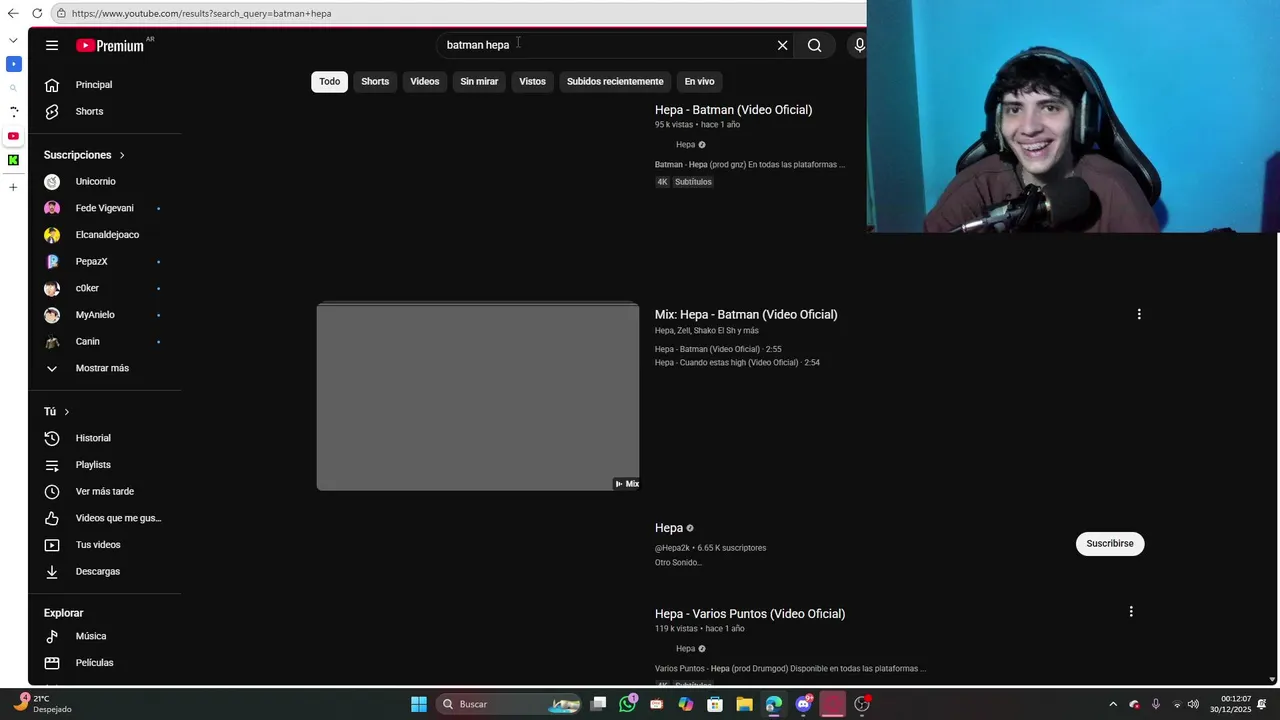1280x720 pixels.
Task: Open Videos que me gustan thumbs-up icon
Action: click(52, 518)
